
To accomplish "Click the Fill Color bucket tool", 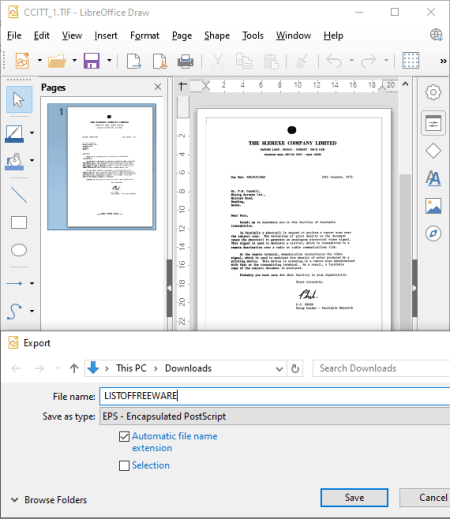I will 14,161.
